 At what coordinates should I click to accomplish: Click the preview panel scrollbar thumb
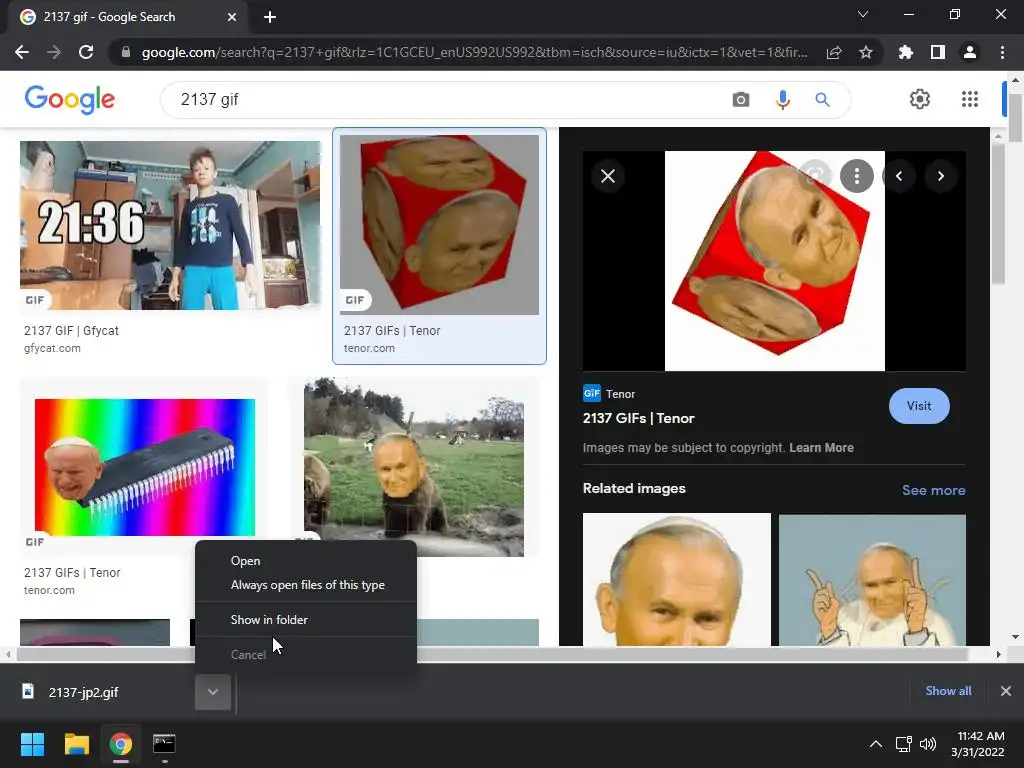[x=998, y=213]
